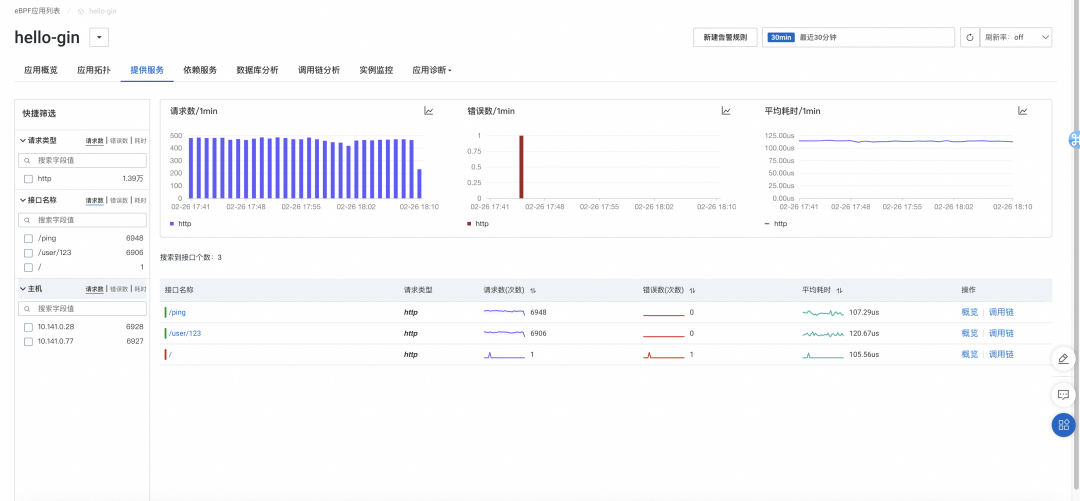Switch to the 应用拓扑 tab
This screenshot has height=501, width=1080.
click(x=94, y=70)
